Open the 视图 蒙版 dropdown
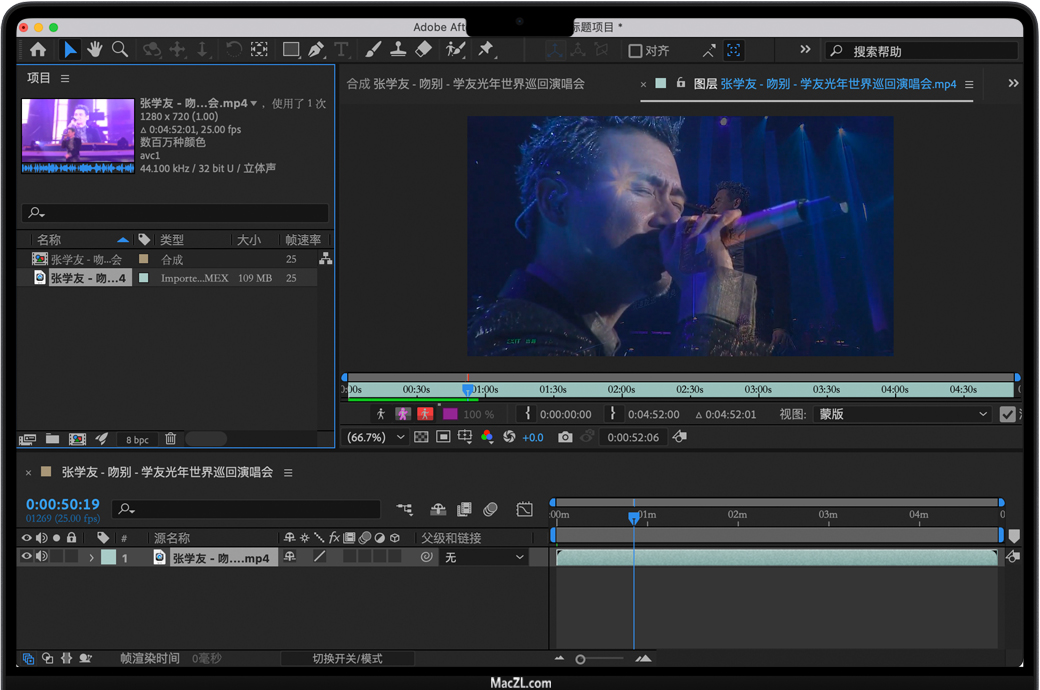The width and height of the screenshot is (1040, 690). pos(902,414)
